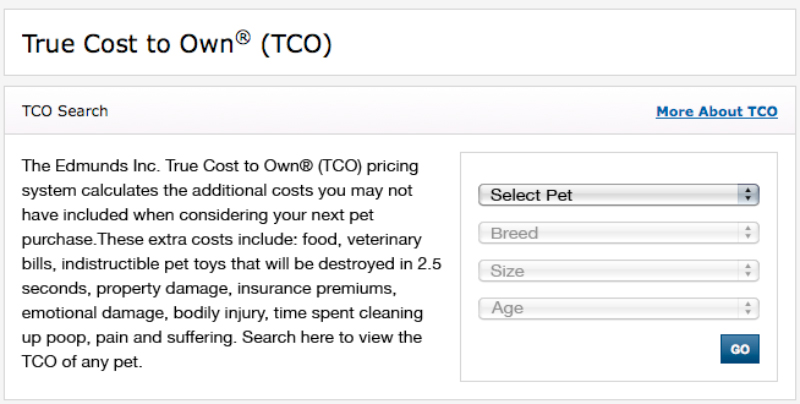800x404 pixels.
Task: Expand the Age dropdown
Action: pyautogui.click(x=610, y=308)
